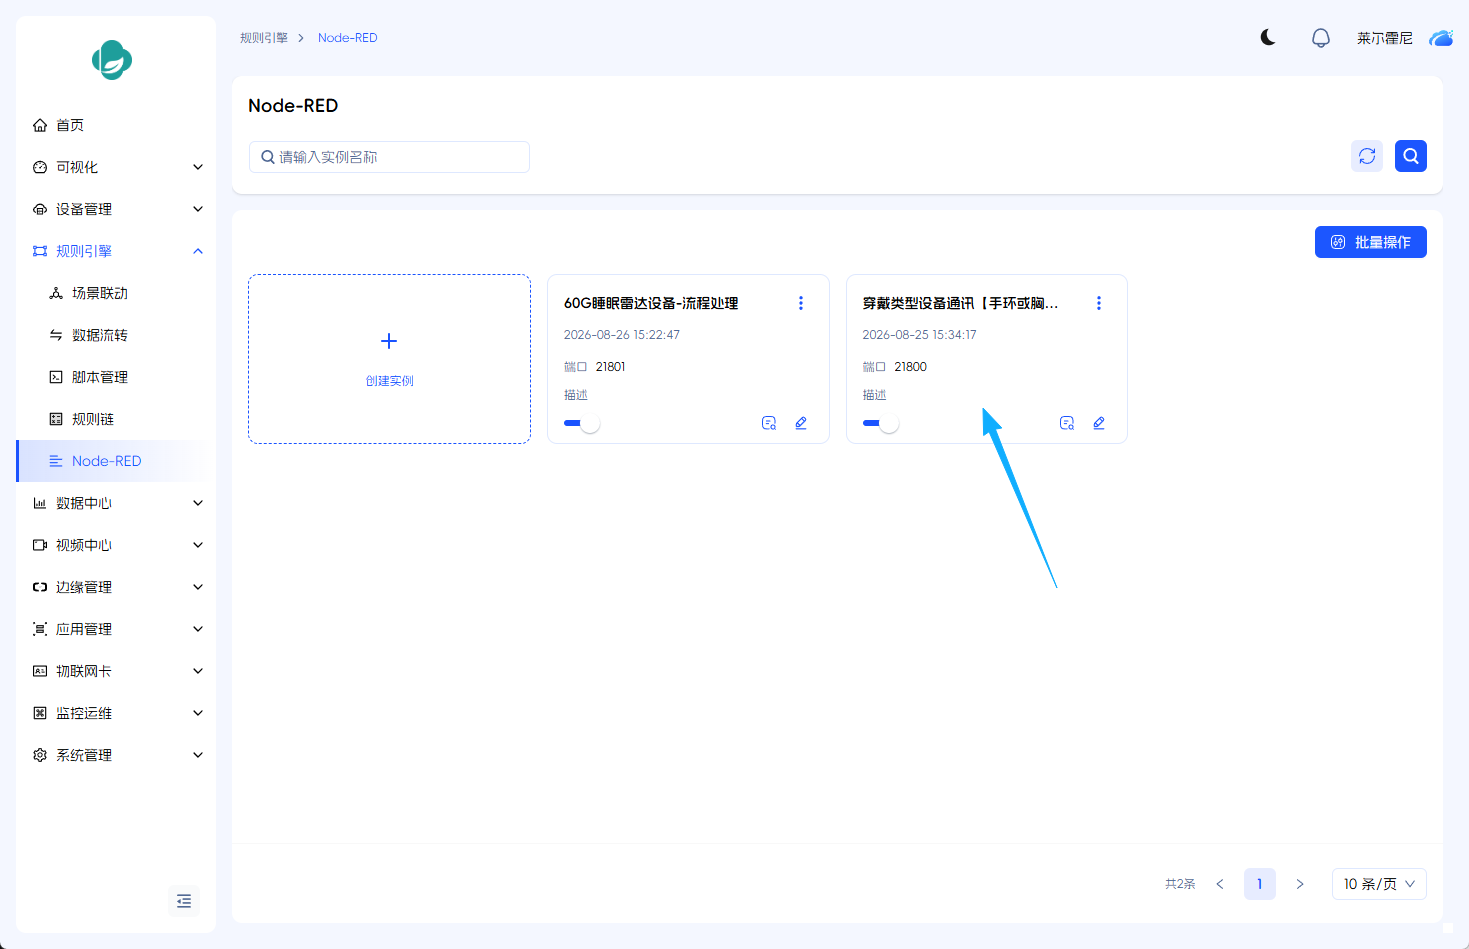1469x949 pixels.
Task: Expand the 数据中心 sidebar menu
Action: pyautogui.click(x=116, y=503)
